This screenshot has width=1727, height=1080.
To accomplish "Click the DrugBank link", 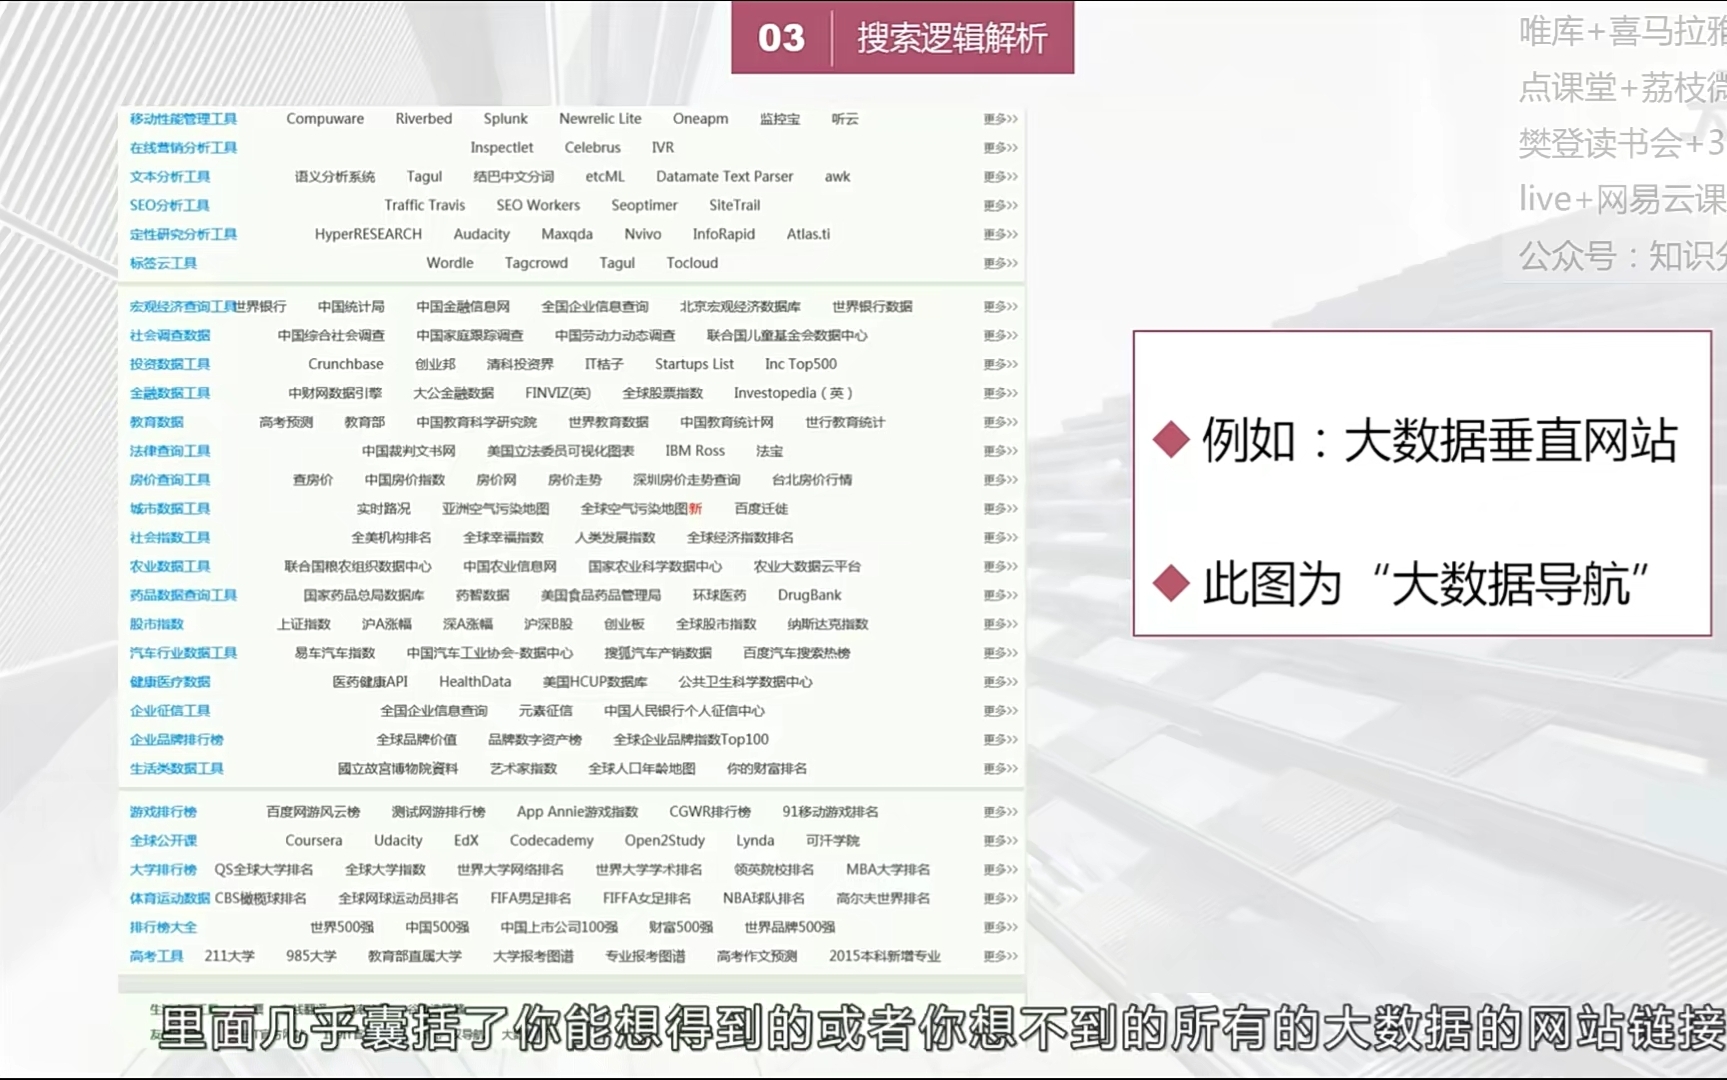I will [x=809, y=596].
